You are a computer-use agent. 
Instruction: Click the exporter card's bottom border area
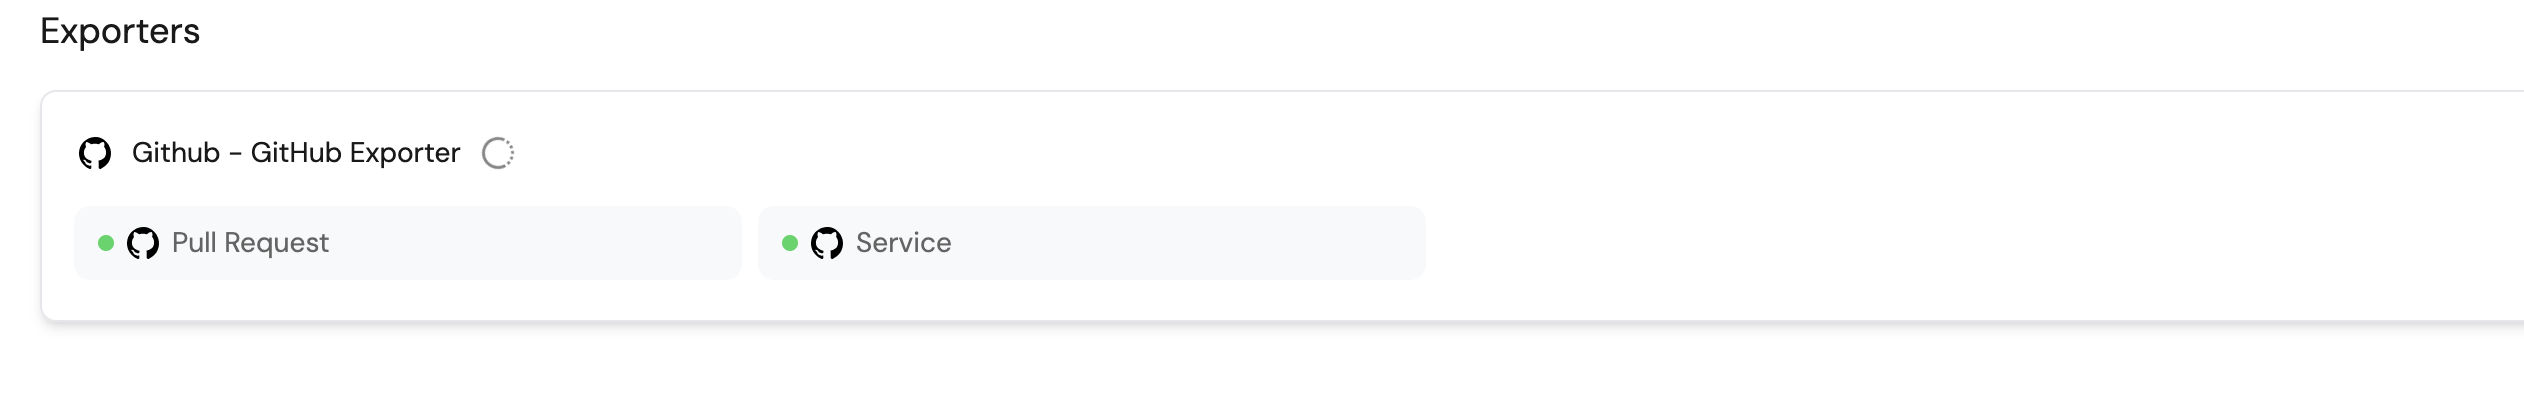1280,320
